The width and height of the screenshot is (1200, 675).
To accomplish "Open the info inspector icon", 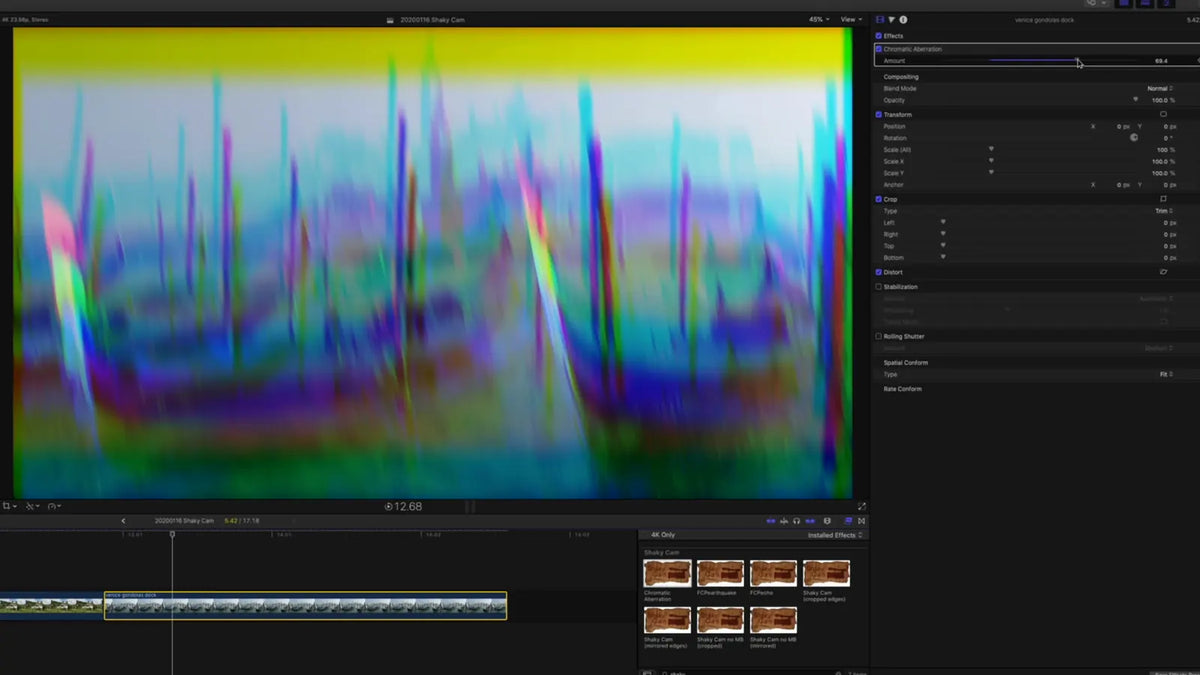I will pyautogui.click(x=903, y=19).
